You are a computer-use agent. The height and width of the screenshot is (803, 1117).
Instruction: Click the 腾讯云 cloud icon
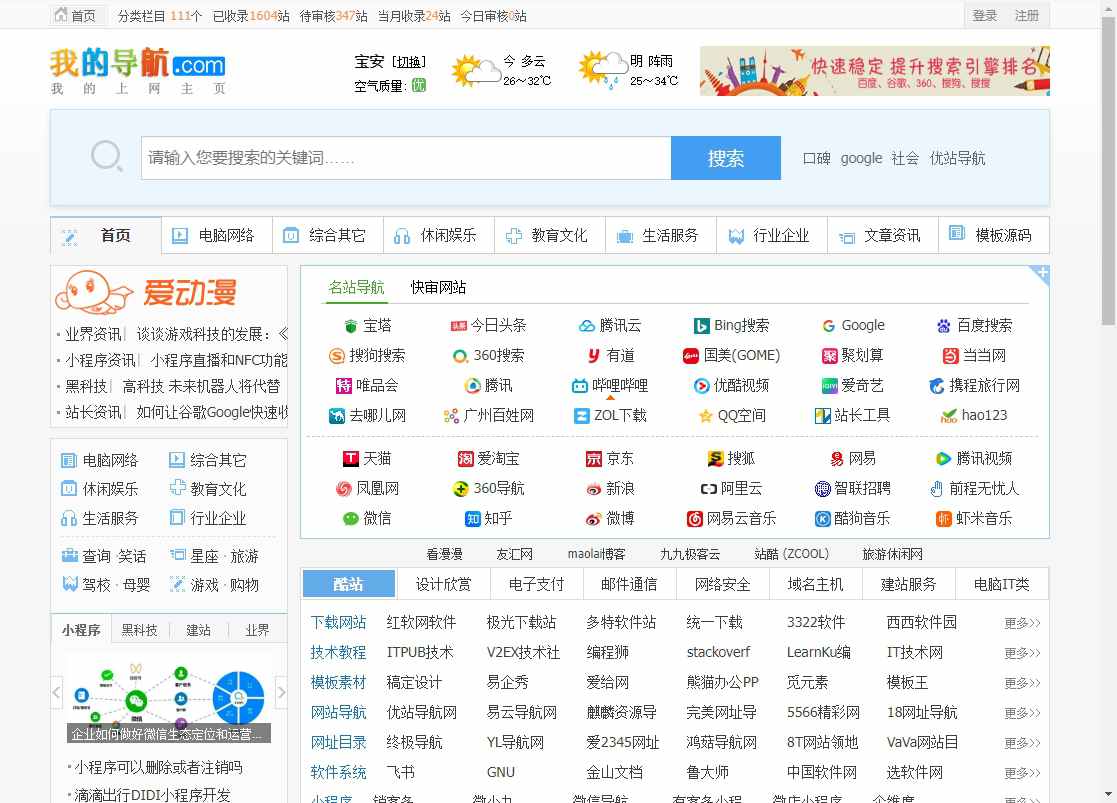[586, 326]
